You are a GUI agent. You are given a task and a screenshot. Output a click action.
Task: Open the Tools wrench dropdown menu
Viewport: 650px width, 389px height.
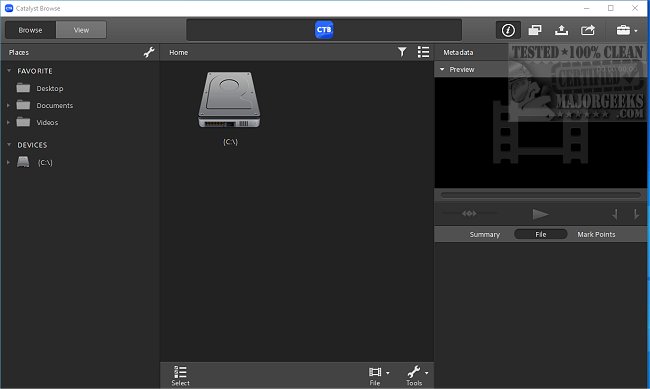417,376
